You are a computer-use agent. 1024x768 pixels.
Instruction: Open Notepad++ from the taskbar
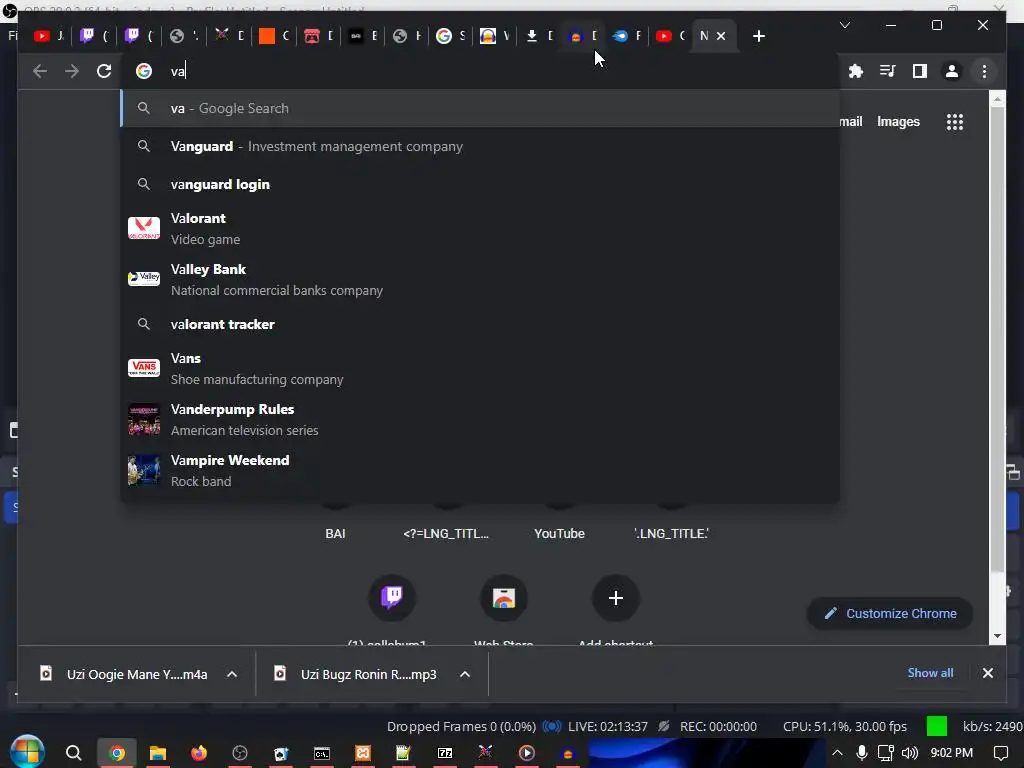click(x=403, y=753)
